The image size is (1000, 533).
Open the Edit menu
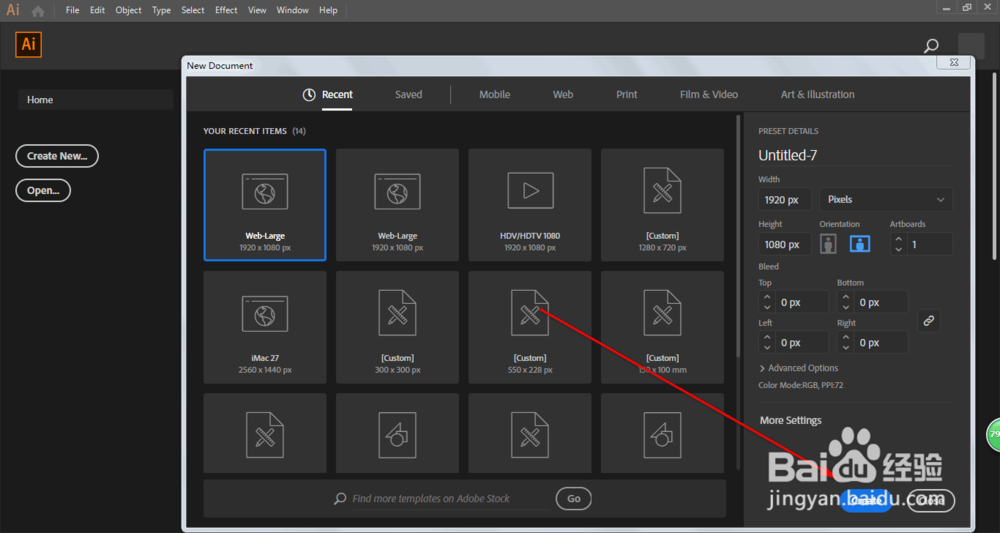(x=97, y=10)
